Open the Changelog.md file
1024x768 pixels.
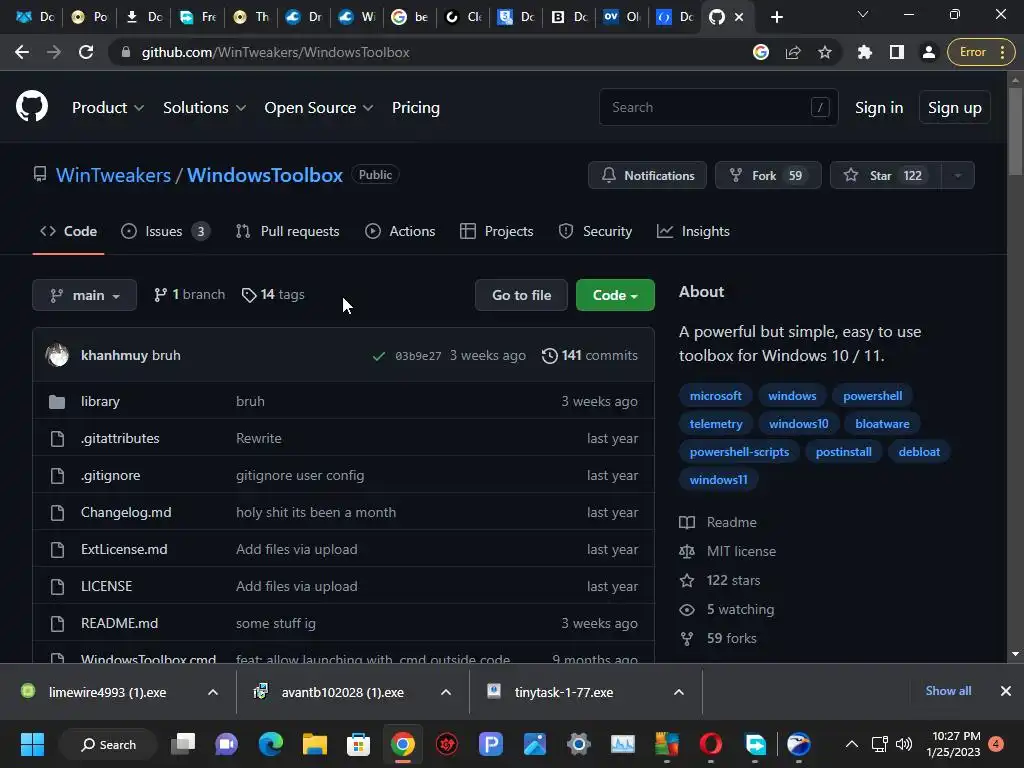tap(126, 512)
